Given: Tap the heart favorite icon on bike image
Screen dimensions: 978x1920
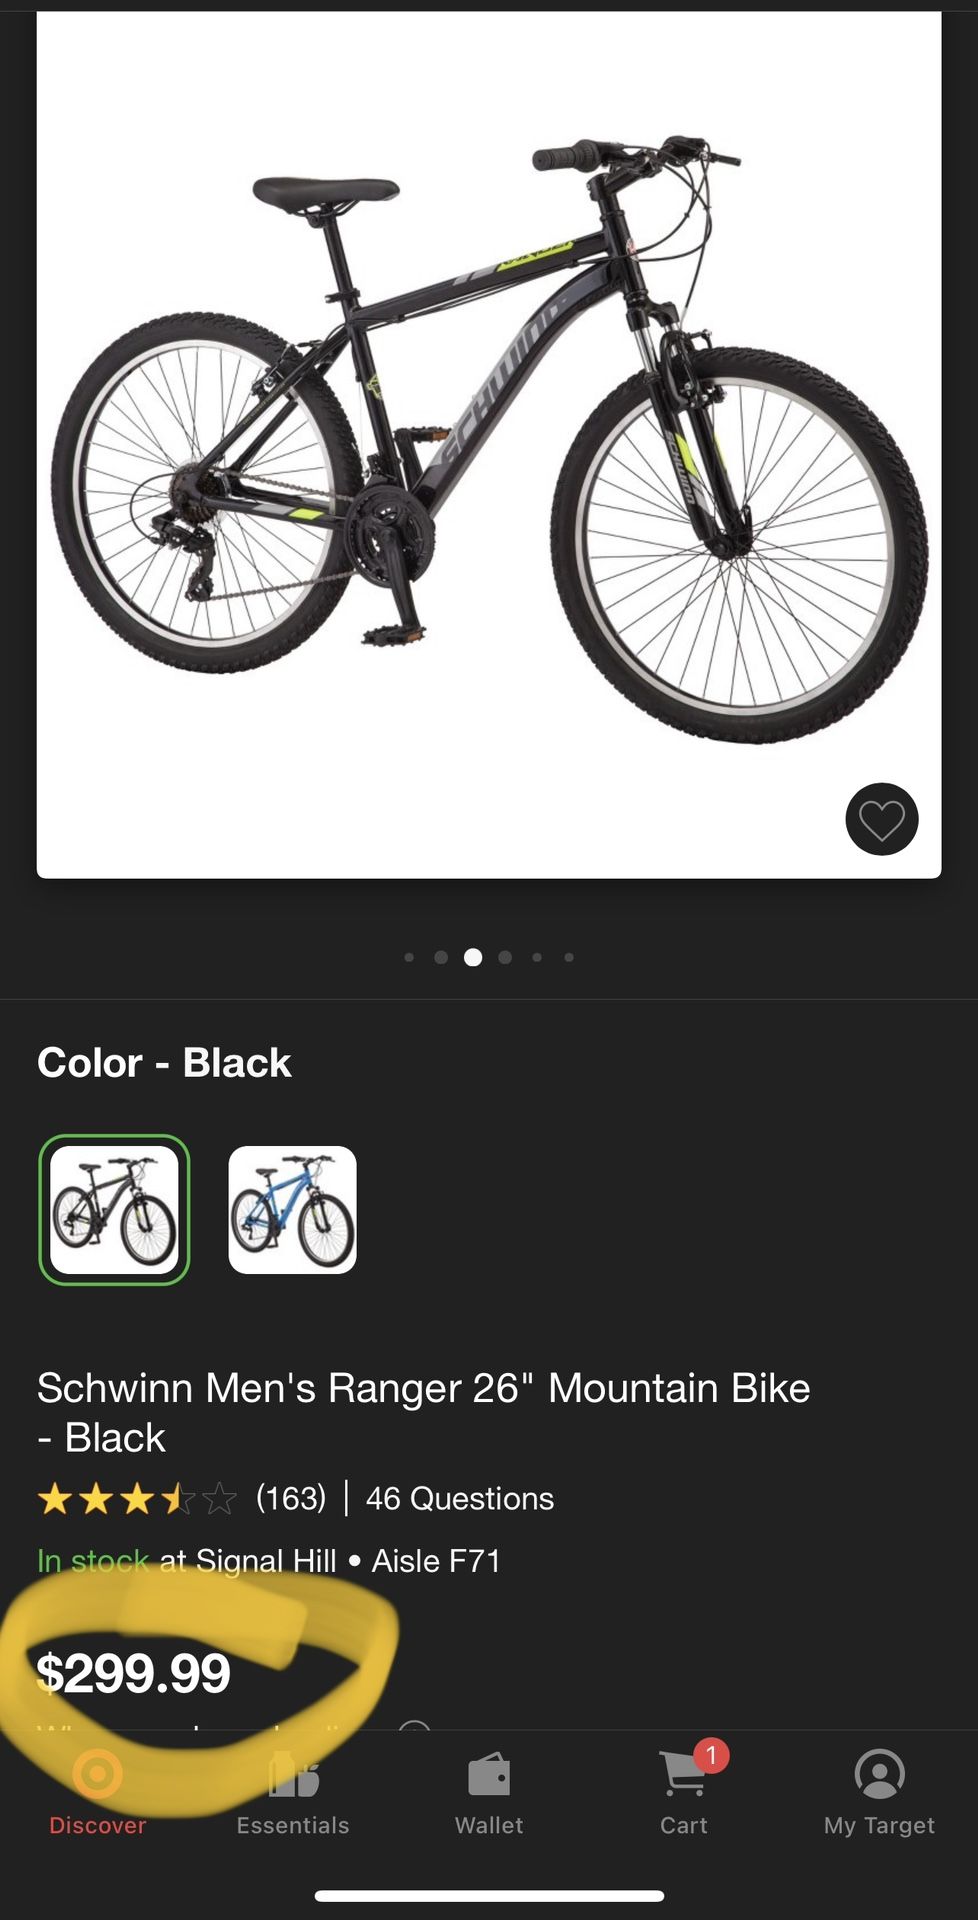Looking at the screenshot, I should point(881,819).
